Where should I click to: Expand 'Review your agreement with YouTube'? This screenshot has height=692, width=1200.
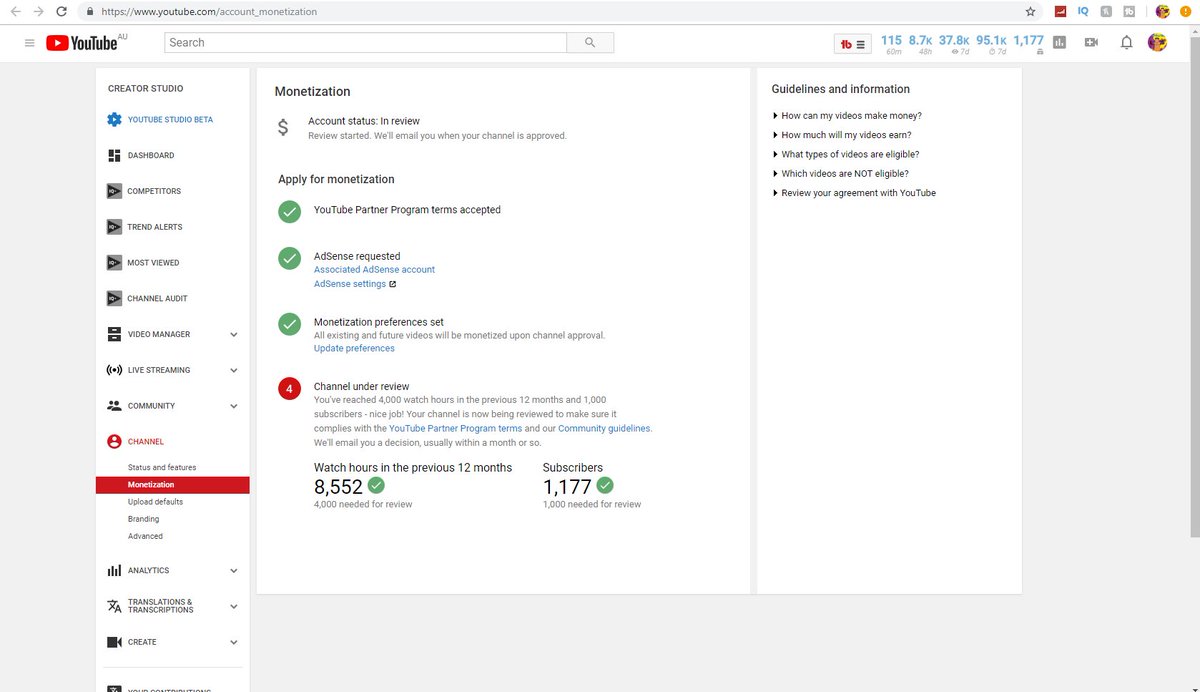point(854,193)
